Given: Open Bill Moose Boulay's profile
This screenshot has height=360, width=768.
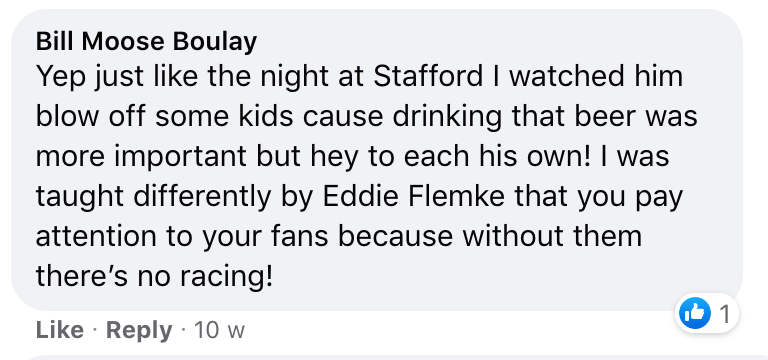Looking at the screenshot, I should tap(146, 42).
